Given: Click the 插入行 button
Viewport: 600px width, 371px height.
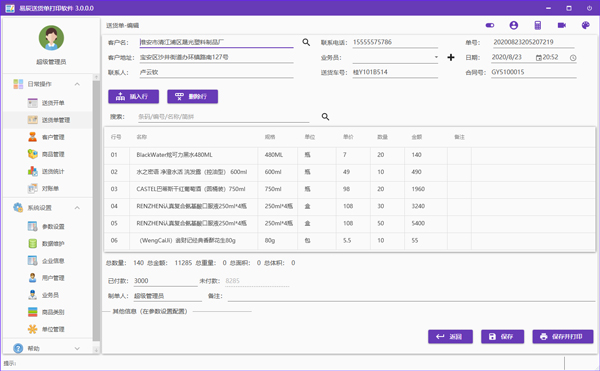Looking at the screenshot, I should (x=134, y=97).
